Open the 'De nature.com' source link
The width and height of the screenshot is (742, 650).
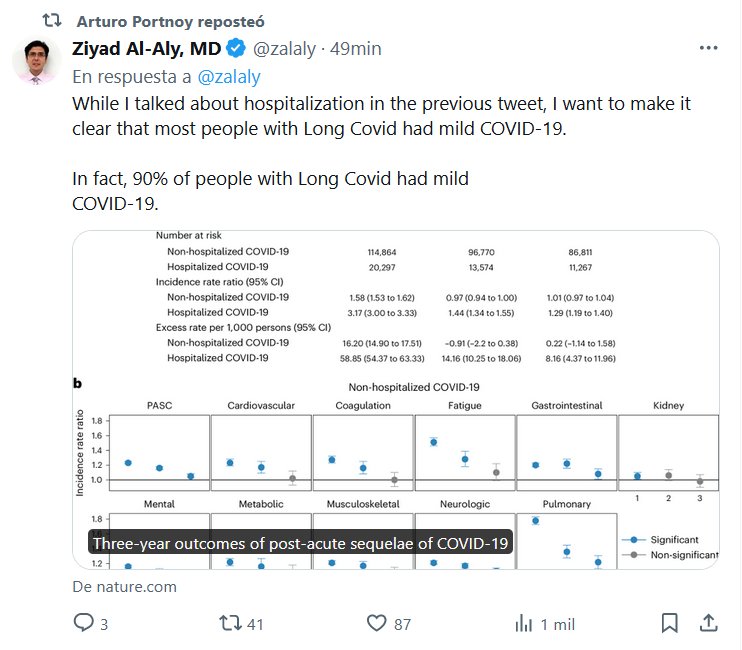(124, 586)
